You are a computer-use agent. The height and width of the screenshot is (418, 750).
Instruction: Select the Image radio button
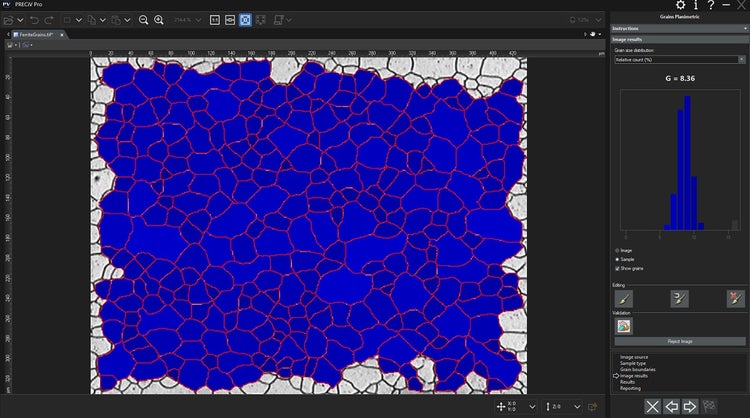point(617,250)
